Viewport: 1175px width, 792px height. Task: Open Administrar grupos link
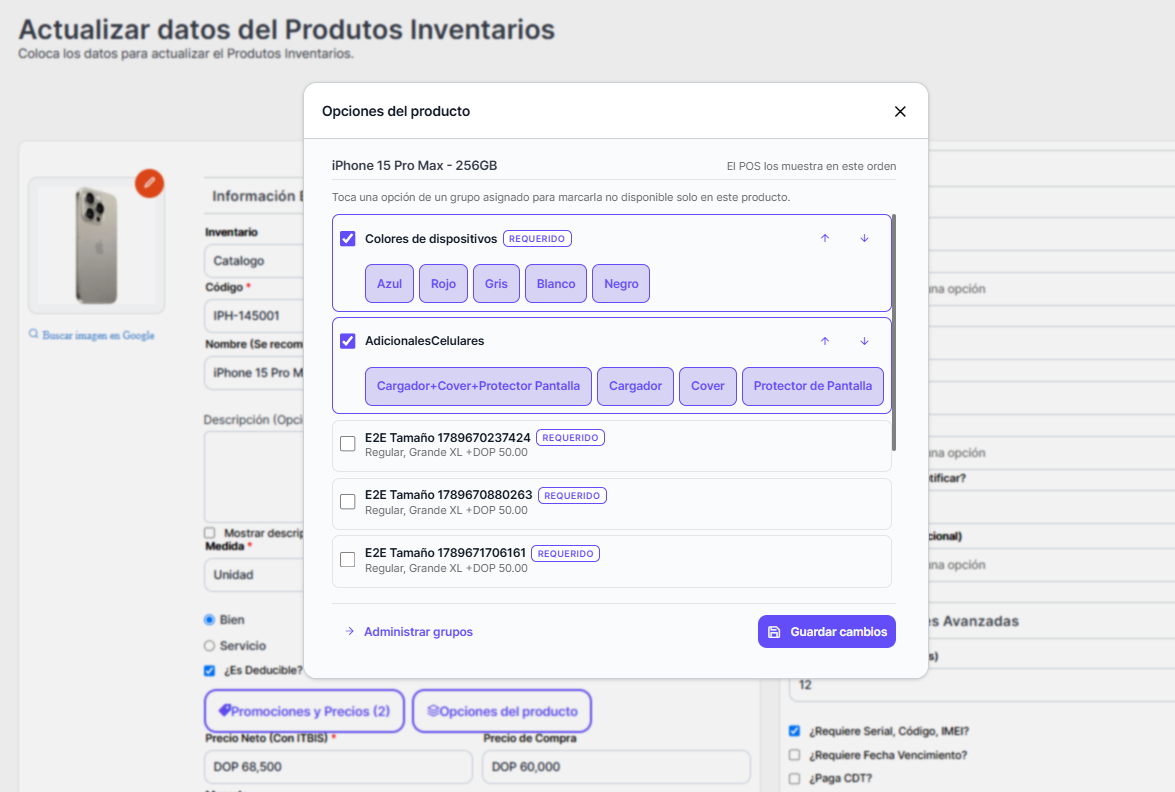[409, 632]
